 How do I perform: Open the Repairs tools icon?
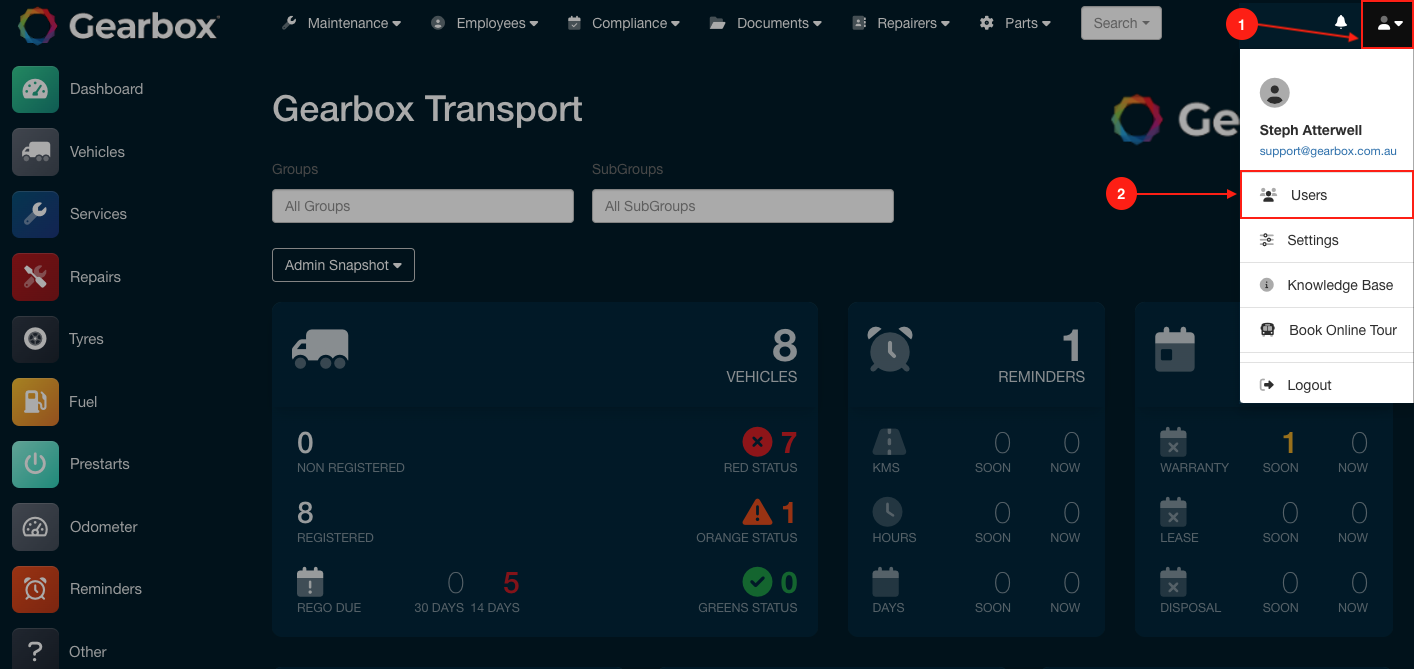(x=35, y=277)
